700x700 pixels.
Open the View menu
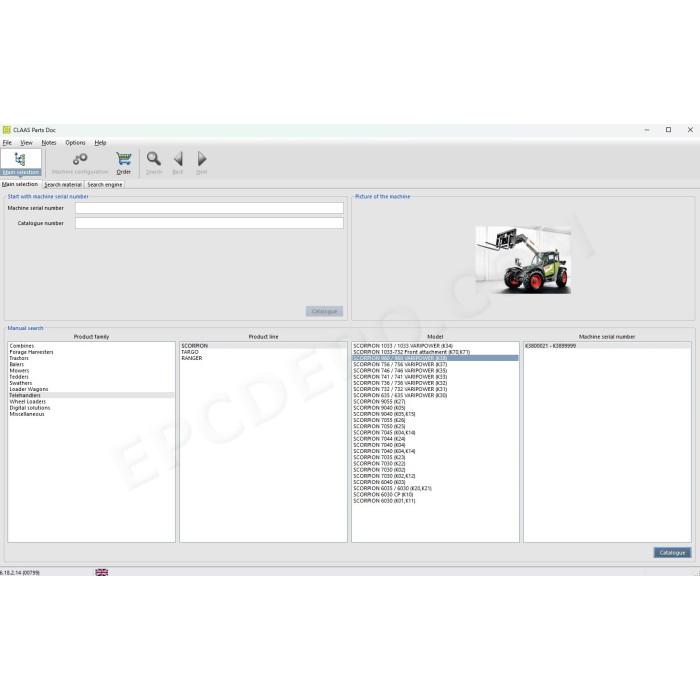[x=26, y=143]
